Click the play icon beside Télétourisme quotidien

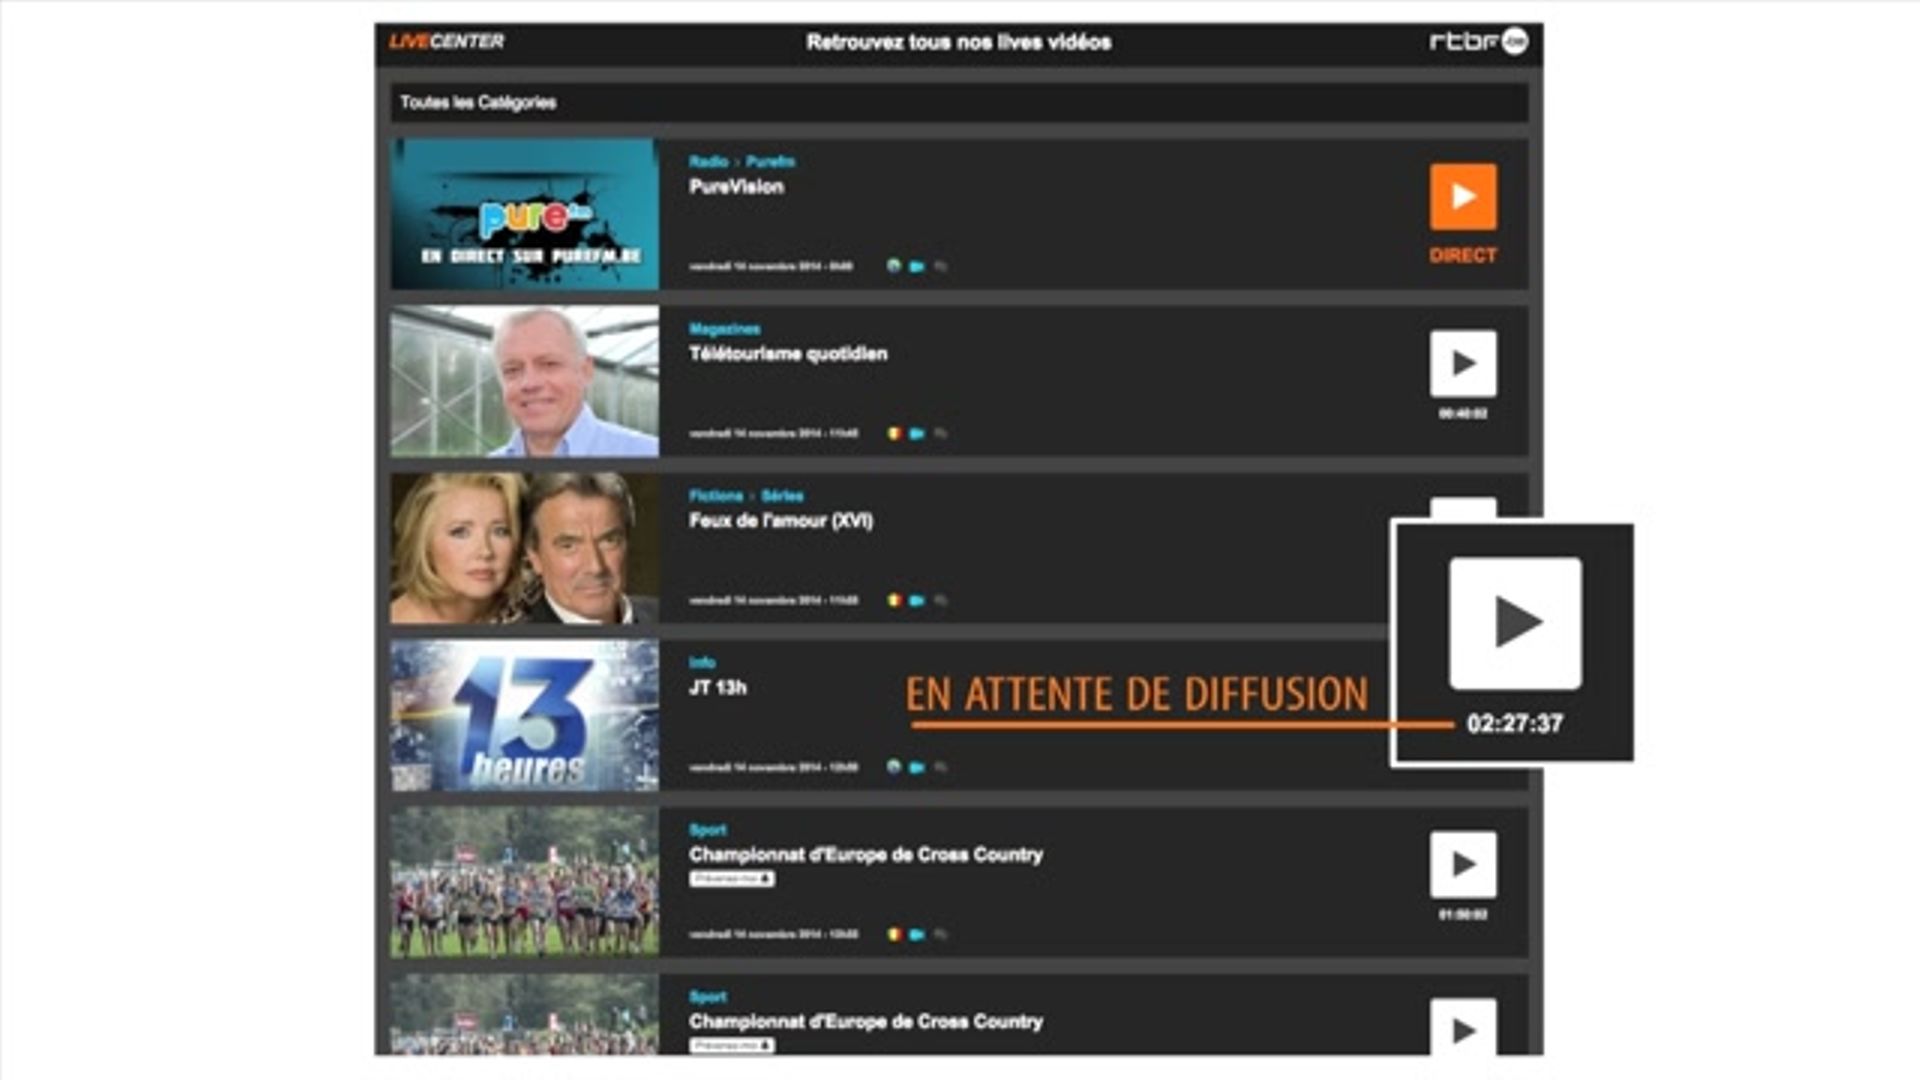[x=1463, y=364]
